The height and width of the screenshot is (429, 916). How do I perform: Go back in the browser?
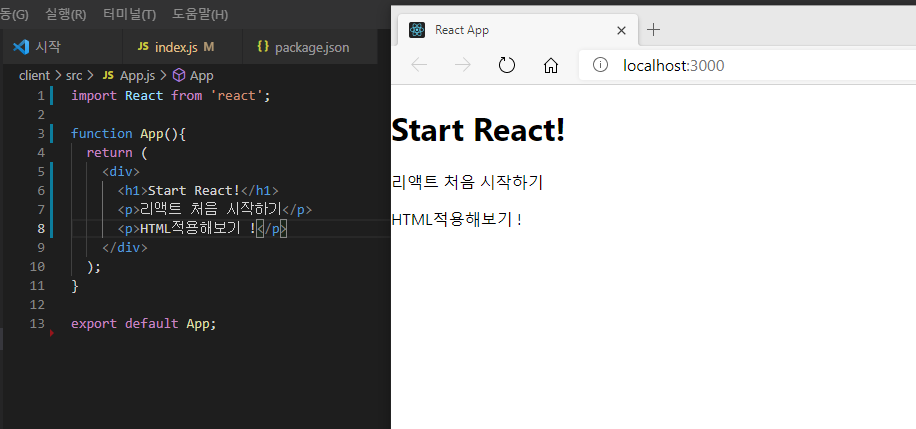pyautogui.click(x=419, y=65)
